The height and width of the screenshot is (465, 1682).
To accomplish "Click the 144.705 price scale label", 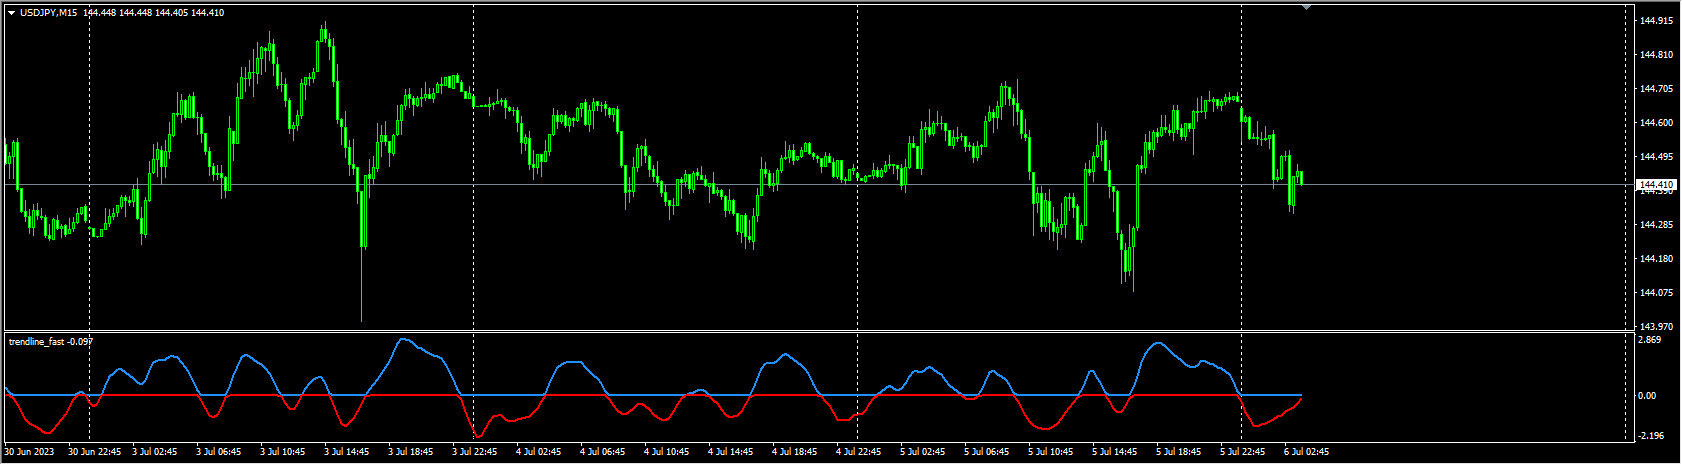I will [1656, 89].
